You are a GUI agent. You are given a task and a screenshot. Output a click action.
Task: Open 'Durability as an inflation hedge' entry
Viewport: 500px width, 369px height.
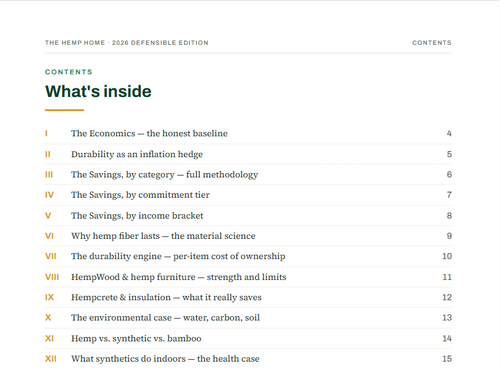pyautogui.click(x=137, y=154)
